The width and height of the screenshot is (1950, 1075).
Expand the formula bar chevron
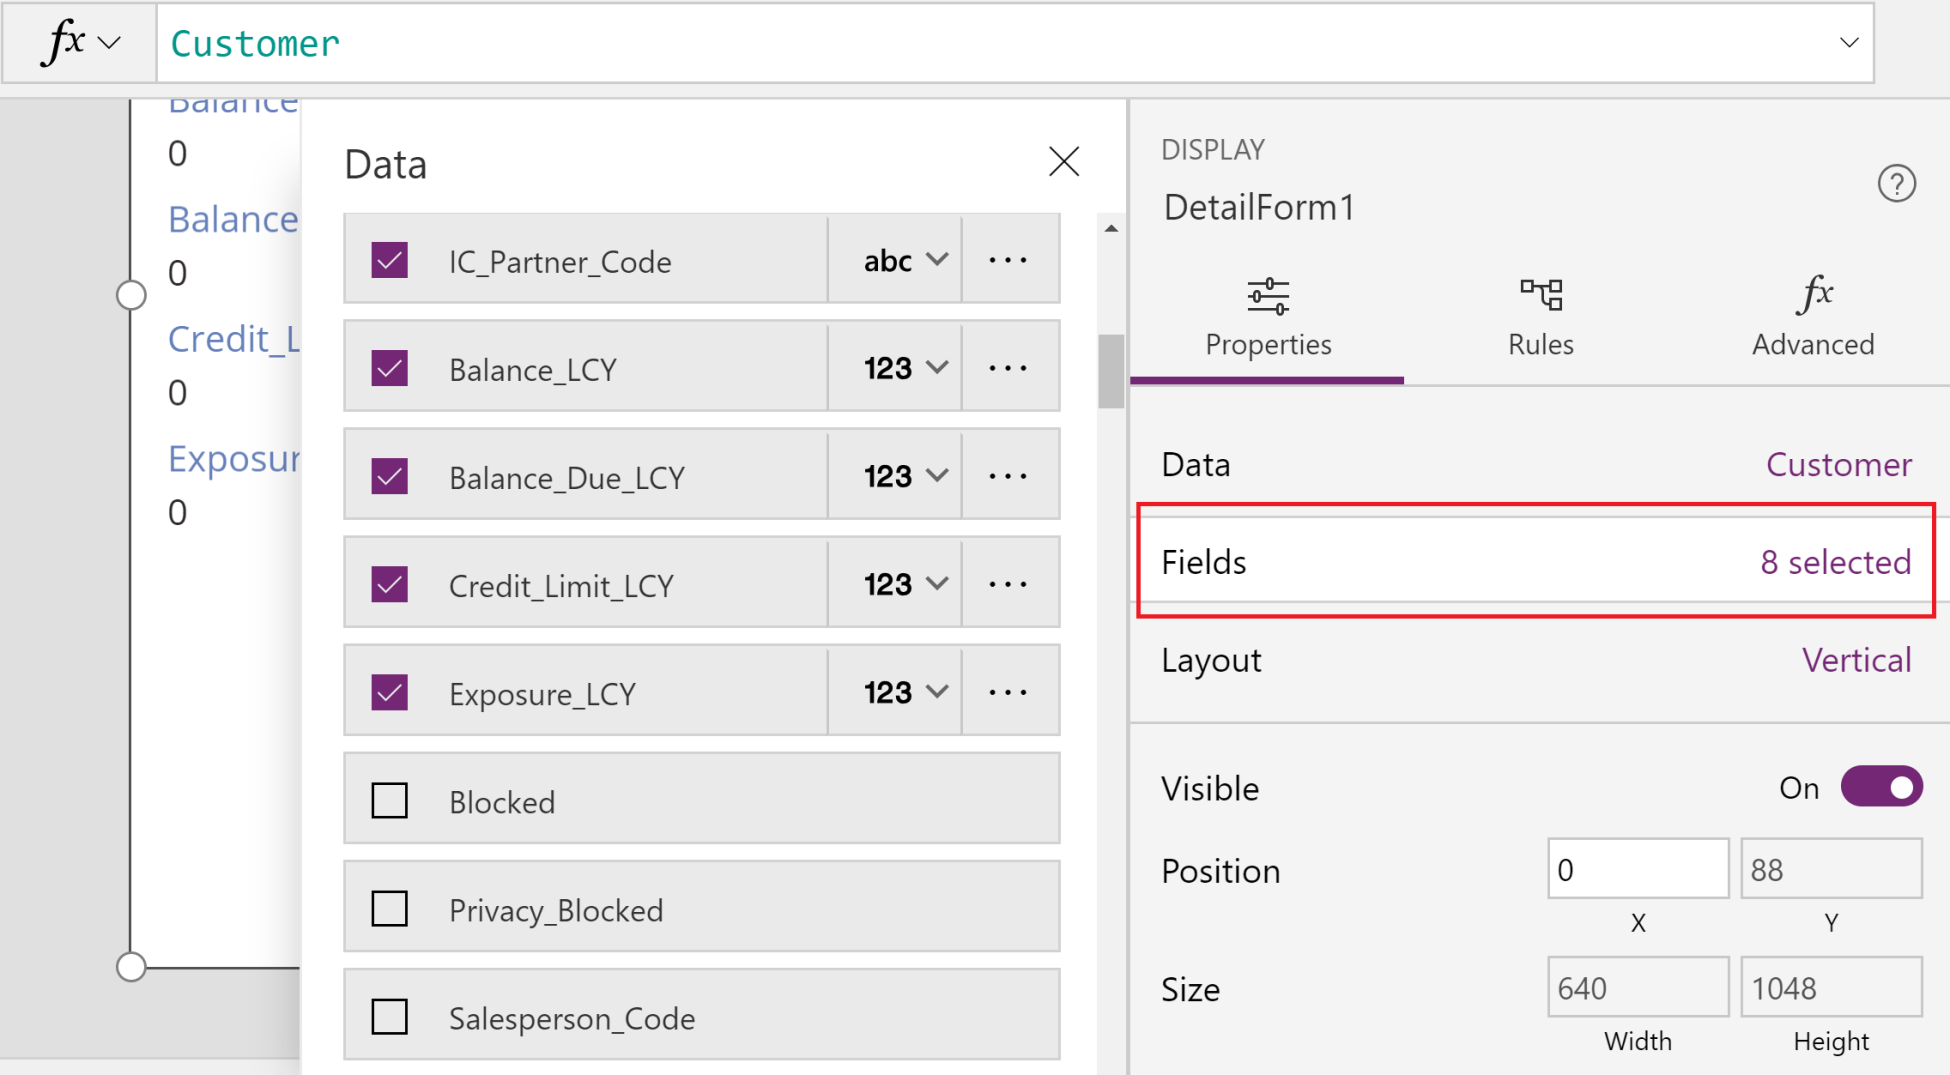coord(1849,43)
